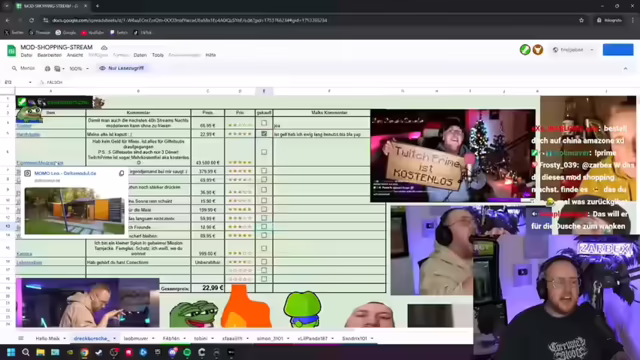This screenshot has width=640, height=360.
Task: Switch to the Hallo Maik sheet tab
Action: [x=47, y=338]
